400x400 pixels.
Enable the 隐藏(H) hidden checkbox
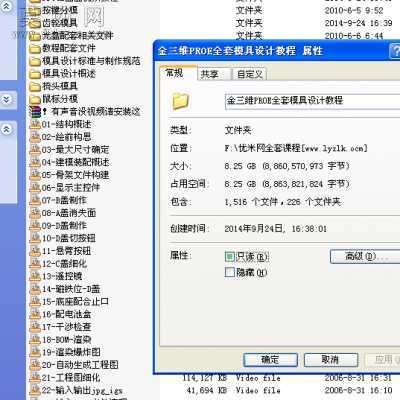point(230,272)
